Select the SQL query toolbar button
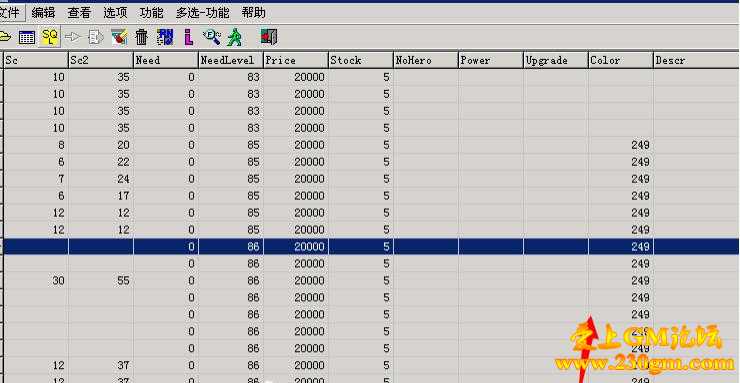 tap(50, 36)
